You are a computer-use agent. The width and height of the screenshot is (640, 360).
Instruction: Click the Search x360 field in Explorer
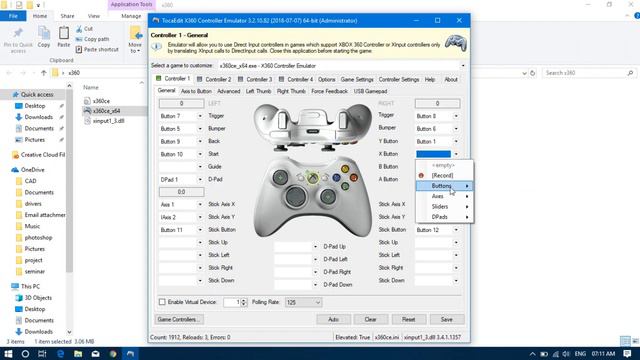tap(589, 73)
